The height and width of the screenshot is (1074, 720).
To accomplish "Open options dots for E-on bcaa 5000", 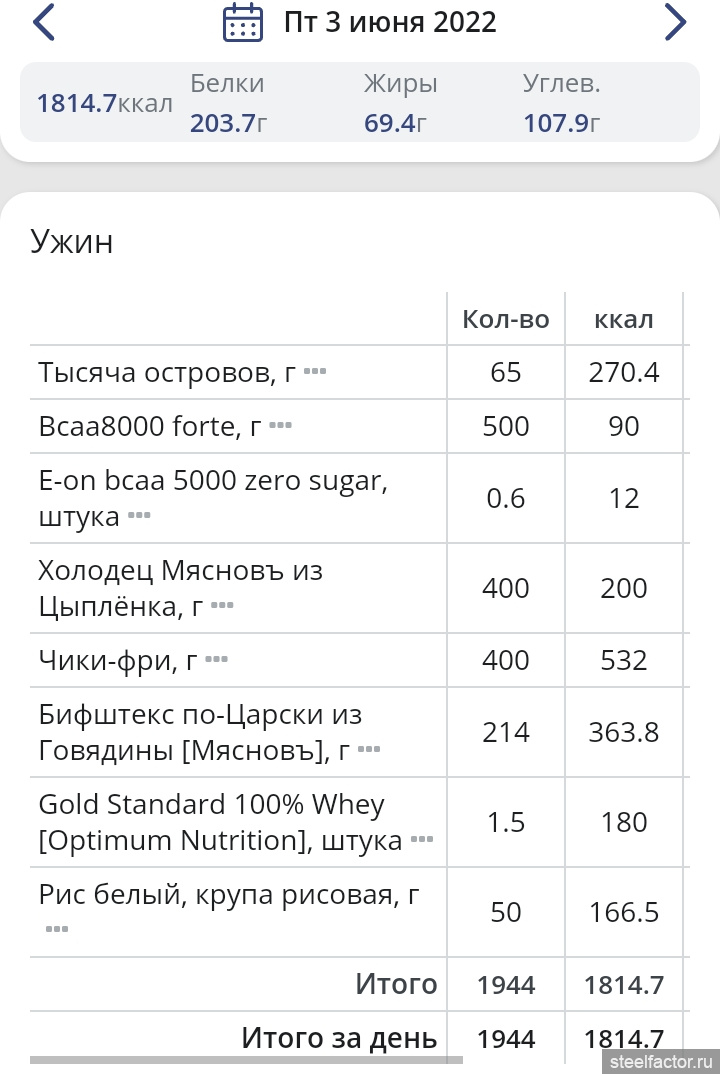I will pyautogui.click(x=139, y=515).
